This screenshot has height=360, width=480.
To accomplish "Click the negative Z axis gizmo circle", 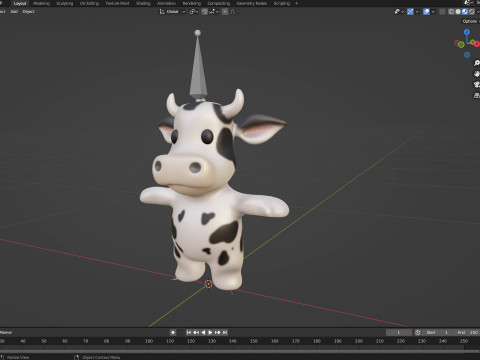I will 467,55.
